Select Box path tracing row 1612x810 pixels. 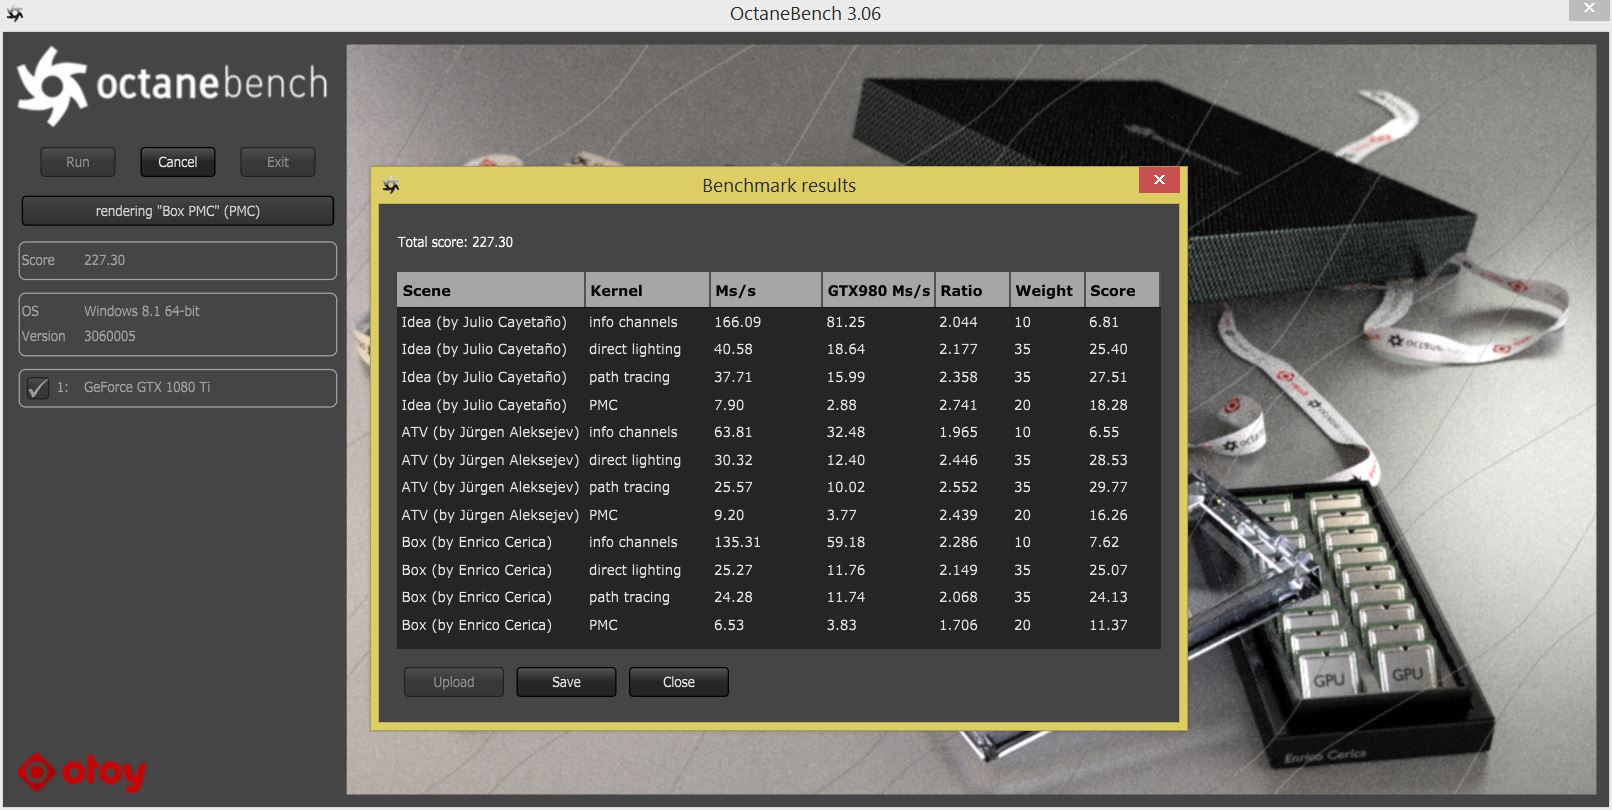[778, 597]
